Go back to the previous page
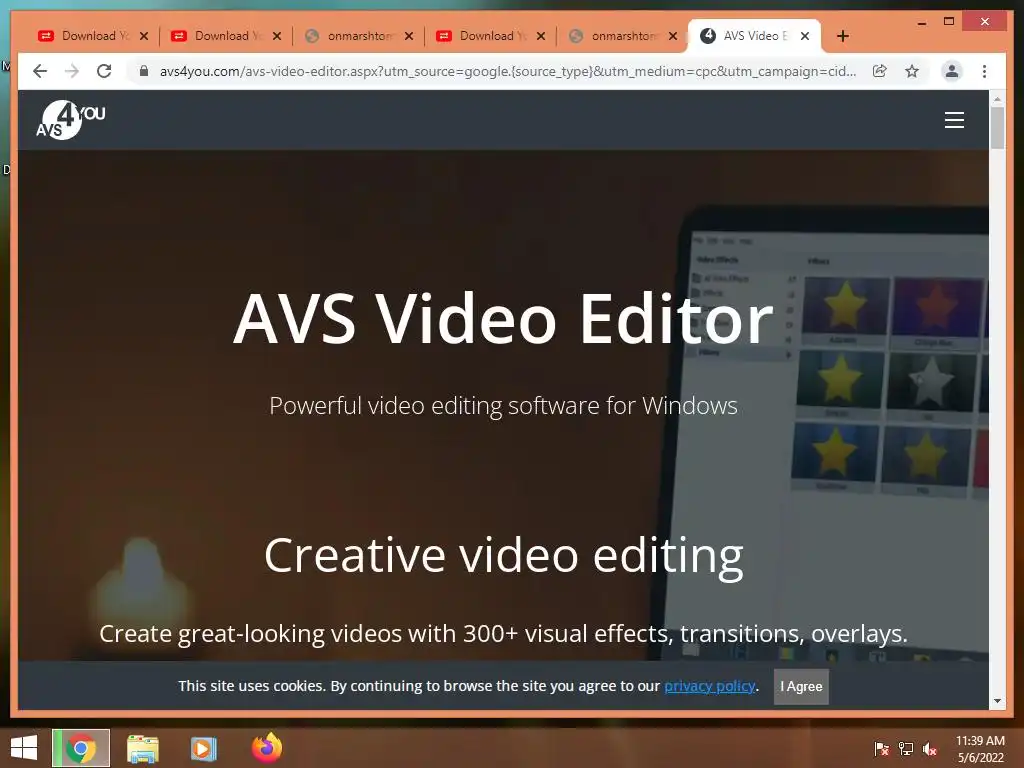1024x768 pixels. tap(40, 71)
